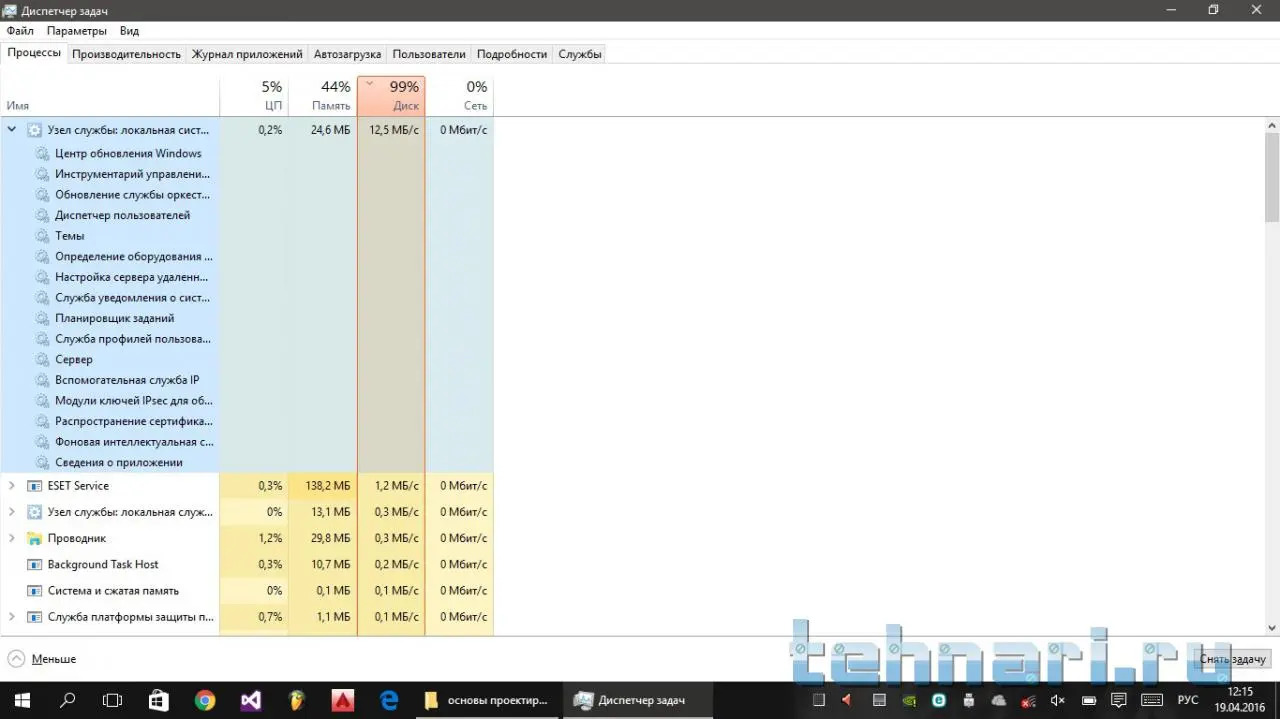
Task: Click Background Task Host icon
Action: tap(34, 565)
